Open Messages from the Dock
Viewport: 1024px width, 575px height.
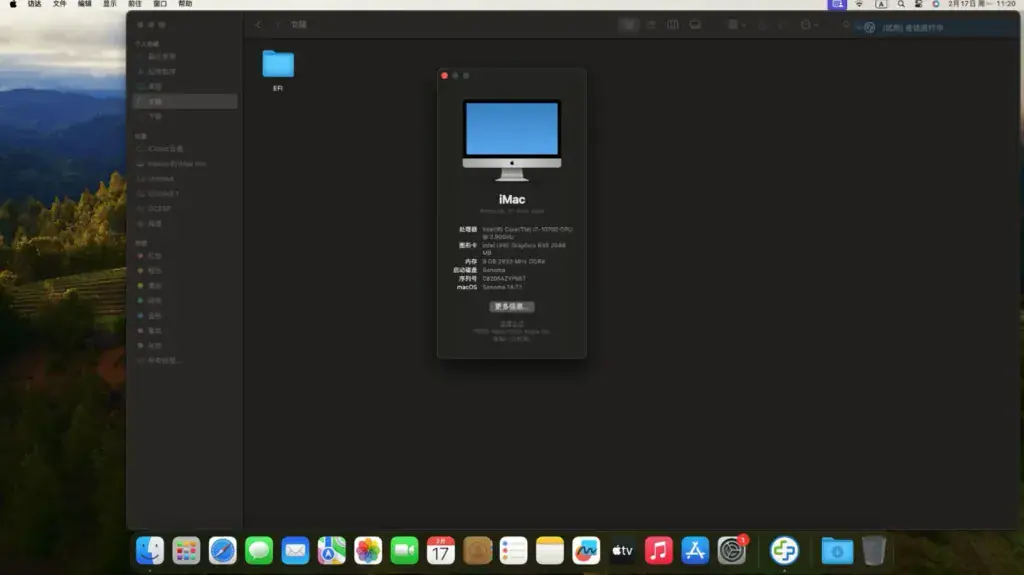coord(259,550)
